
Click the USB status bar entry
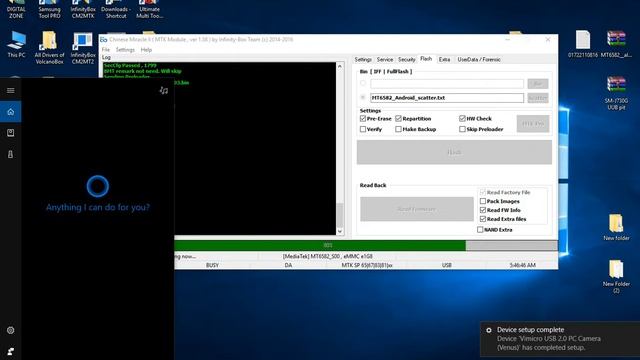coord(447,265)
